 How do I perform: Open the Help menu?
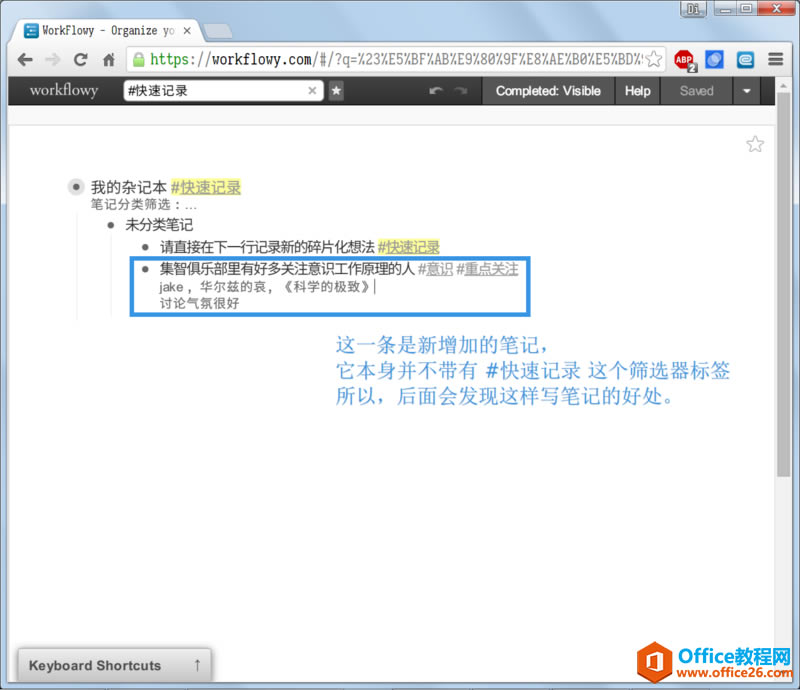[637, 91]
